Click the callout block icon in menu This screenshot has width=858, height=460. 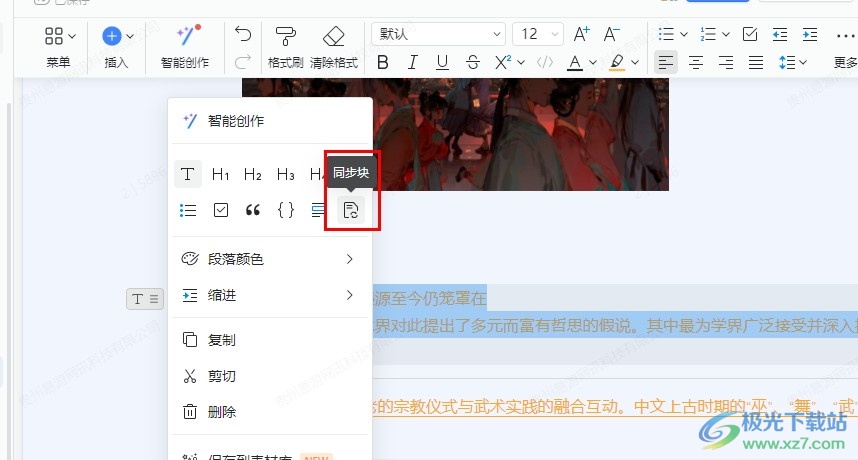click(317, 210)
